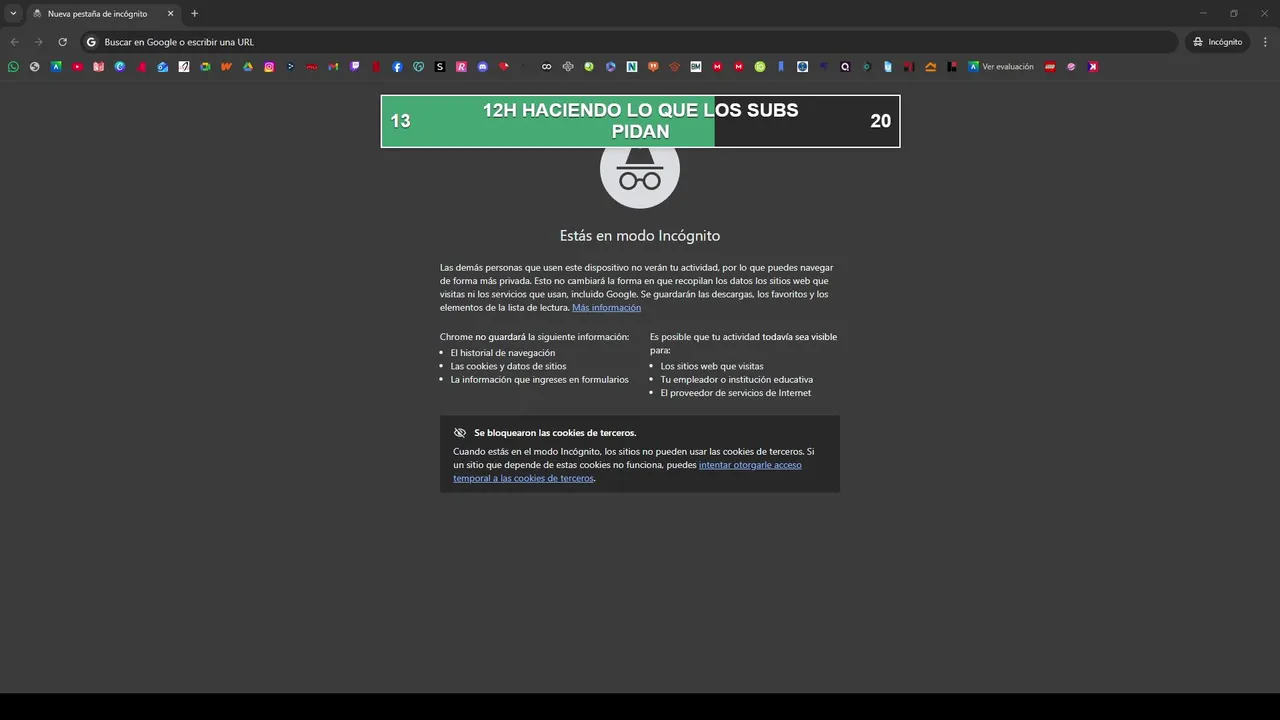
Task: Reload the current page
Action: (62, 42)
